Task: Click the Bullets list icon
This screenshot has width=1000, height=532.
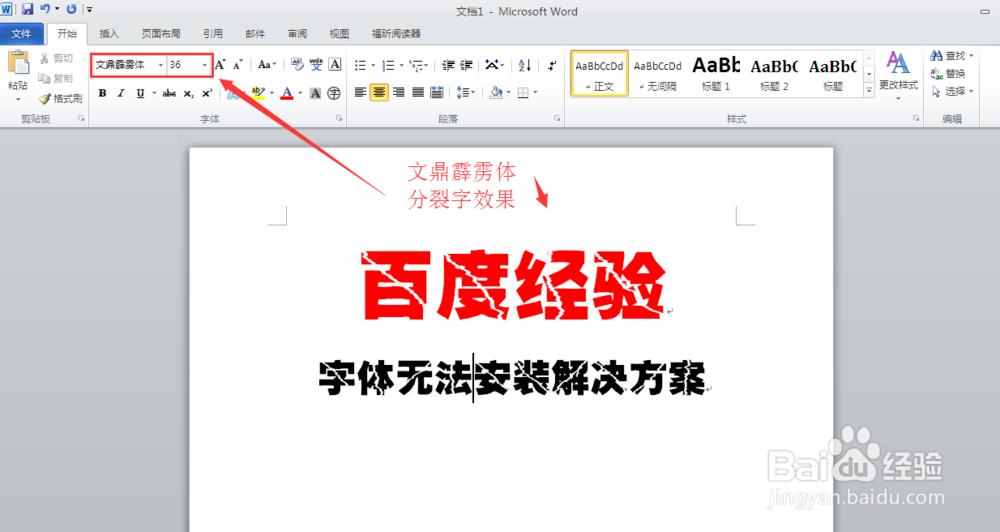Action: click(x=360, y=65)
